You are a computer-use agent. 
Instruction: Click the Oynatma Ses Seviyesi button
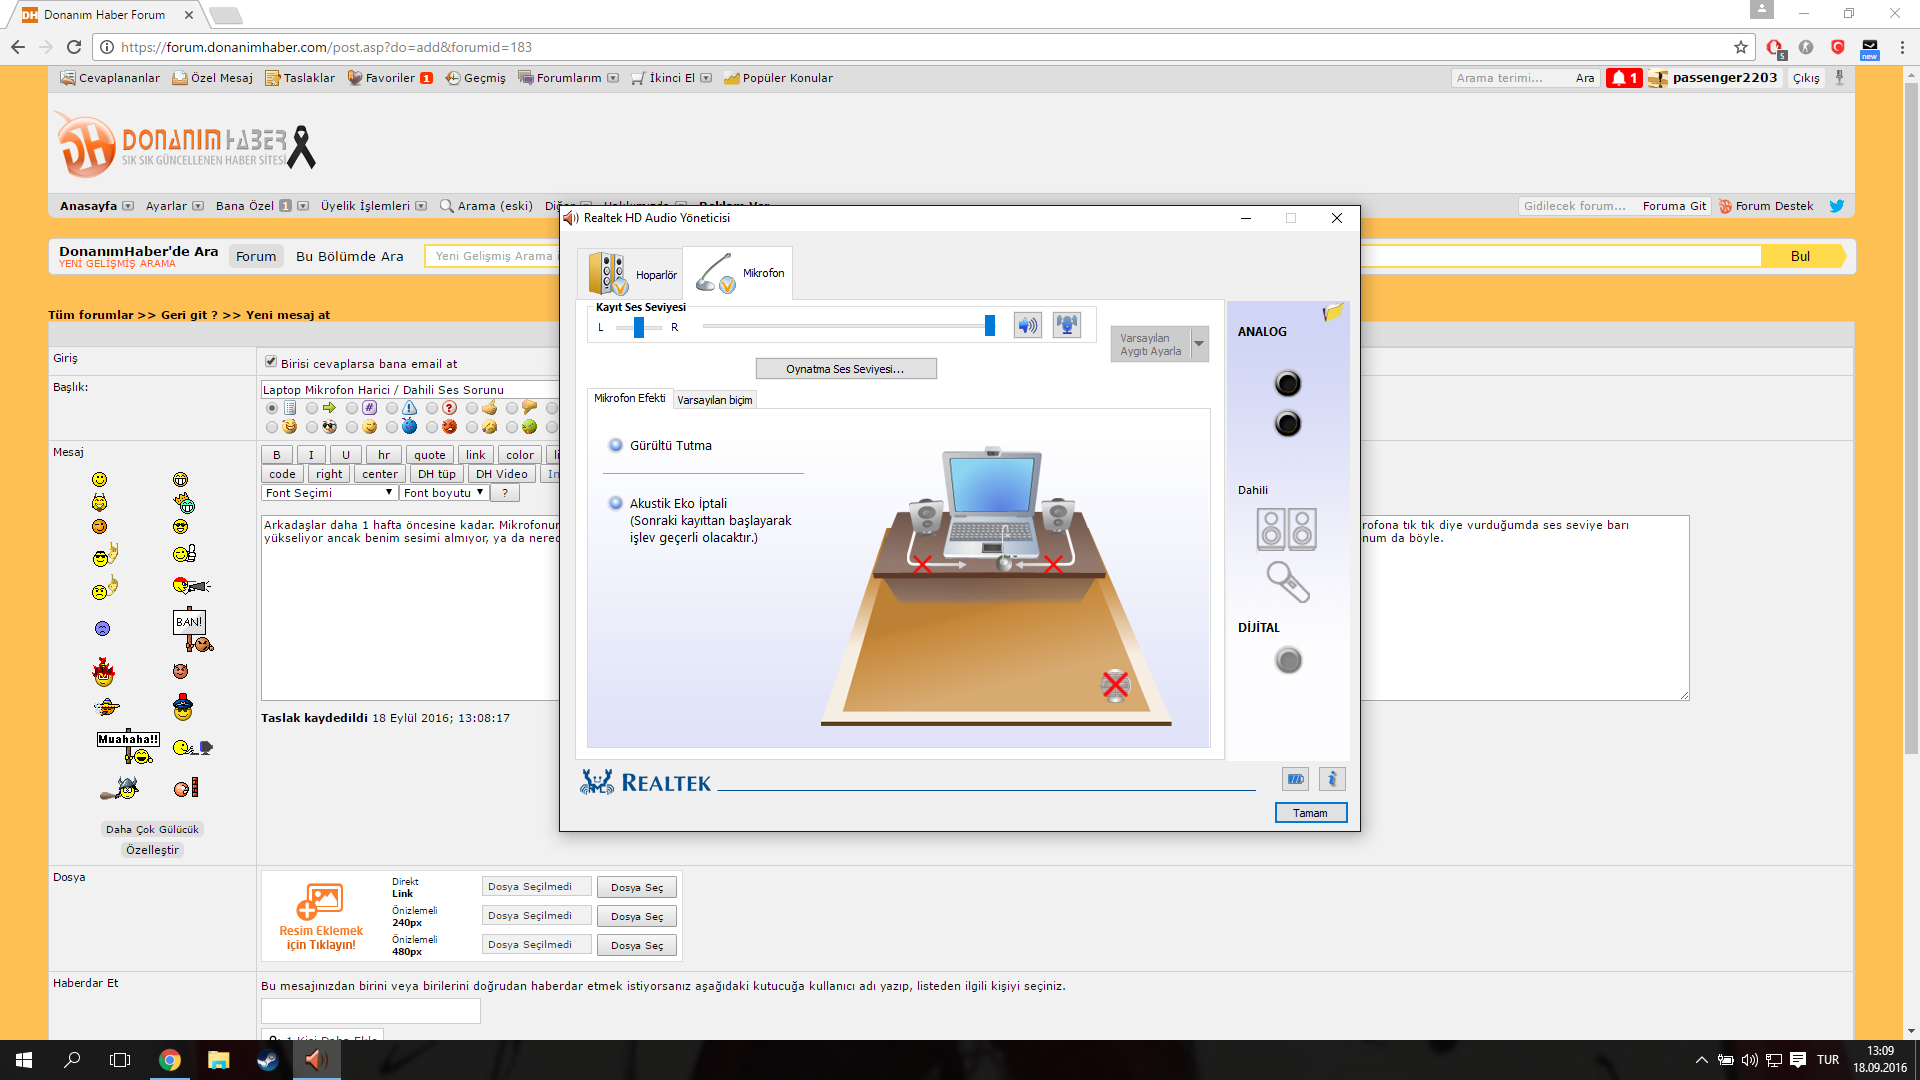[845, 369]
